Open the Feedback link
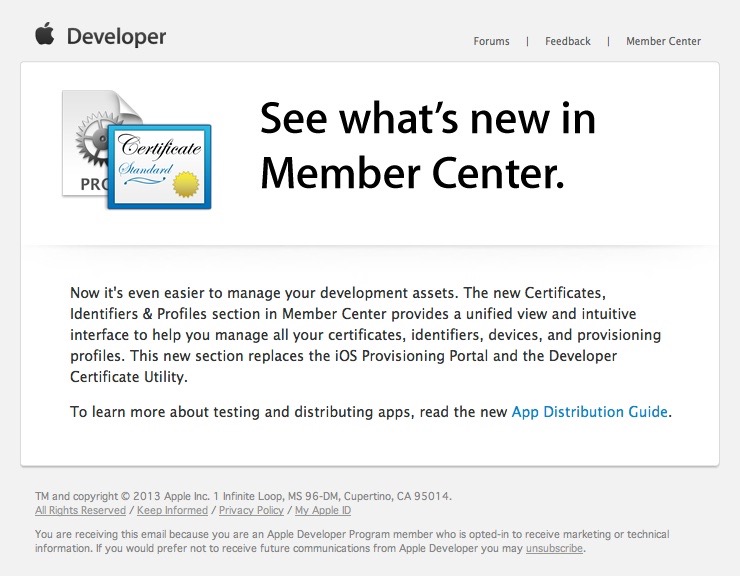 tap(568, 42)
